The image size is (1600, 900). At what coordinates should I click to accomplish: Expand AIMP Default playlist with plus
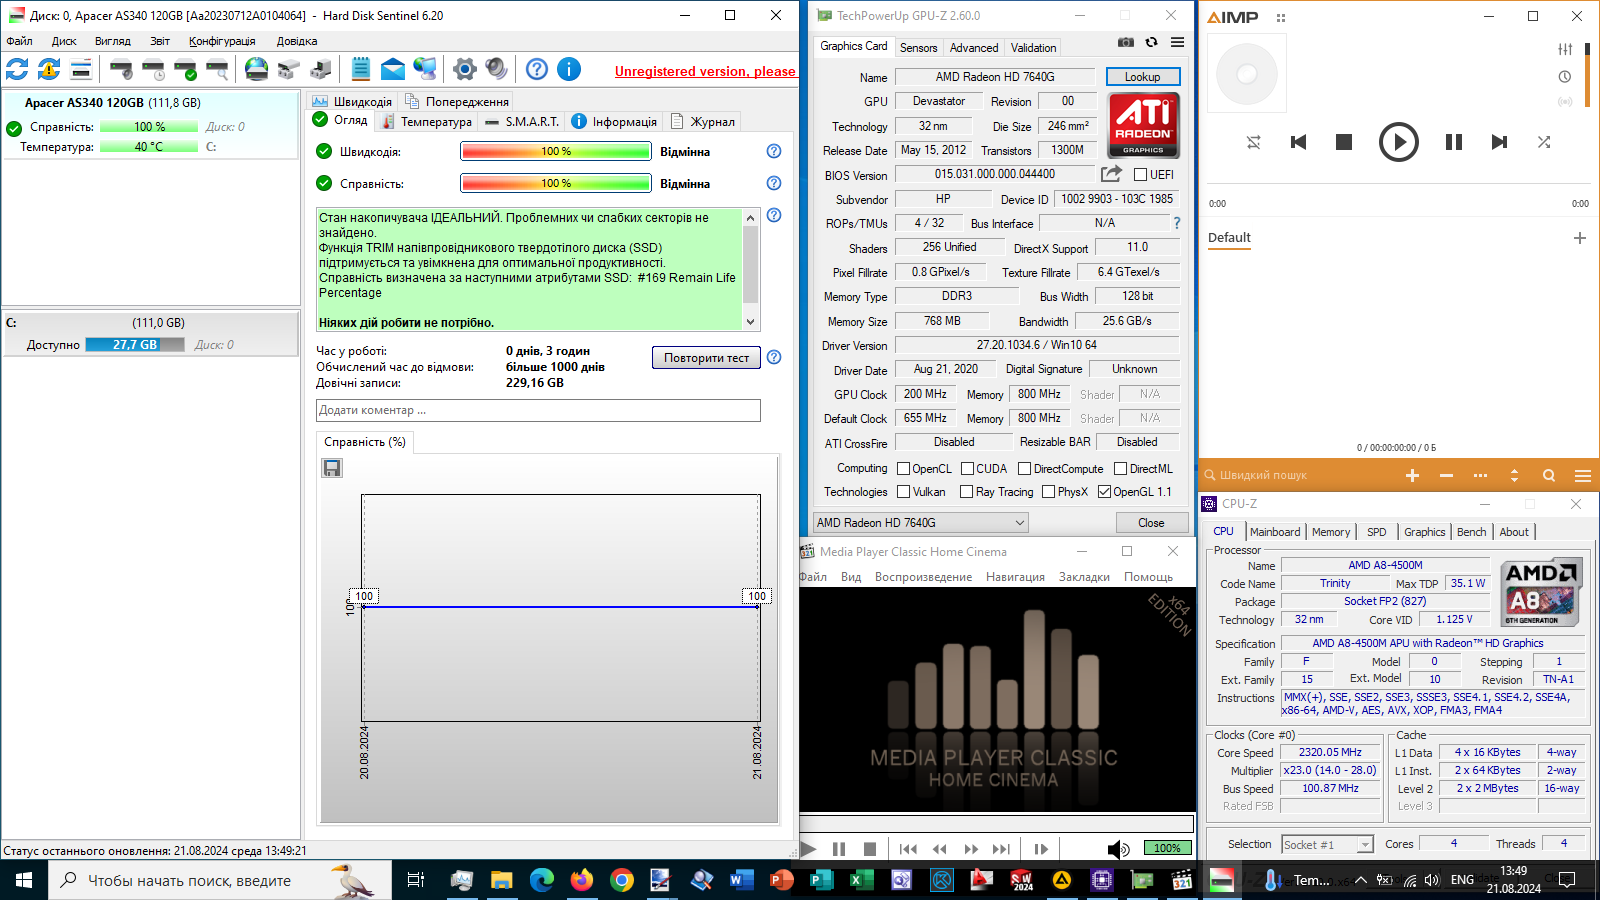coord(1580,238)
